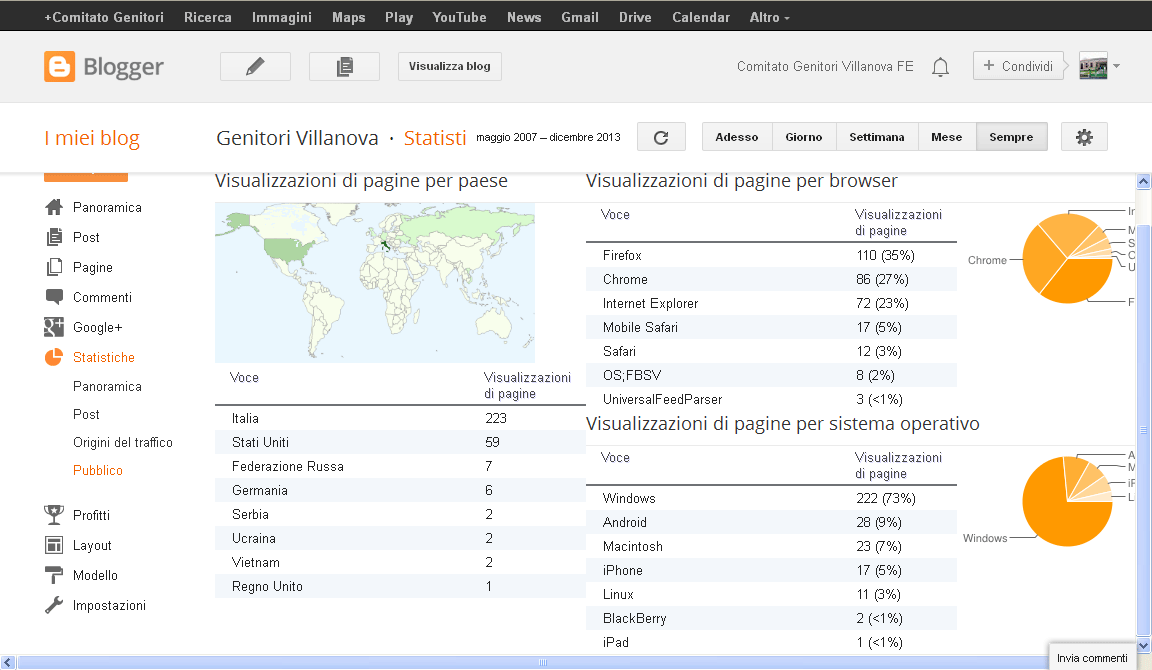Click Statistiche pie chart icon
Image resolution: width=1152 pixels, height=670 pixels.
54,357
